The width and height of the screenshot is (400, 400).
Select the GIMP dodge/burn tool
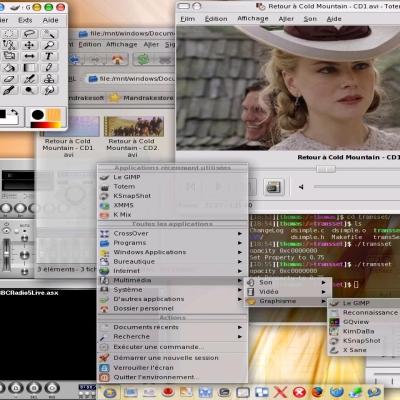pyautogui.click(x=30, y=90)
